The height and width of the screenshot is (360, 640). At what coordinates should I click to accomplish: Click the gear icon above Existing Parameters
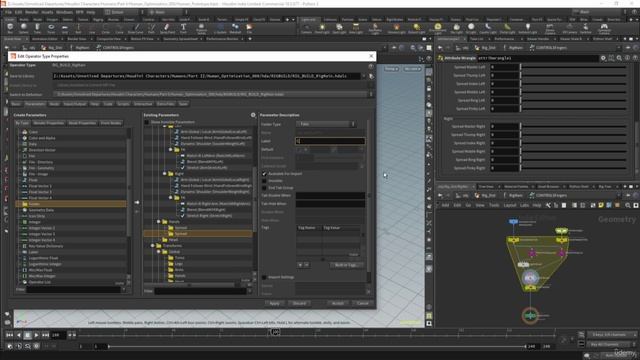(253, 116)
